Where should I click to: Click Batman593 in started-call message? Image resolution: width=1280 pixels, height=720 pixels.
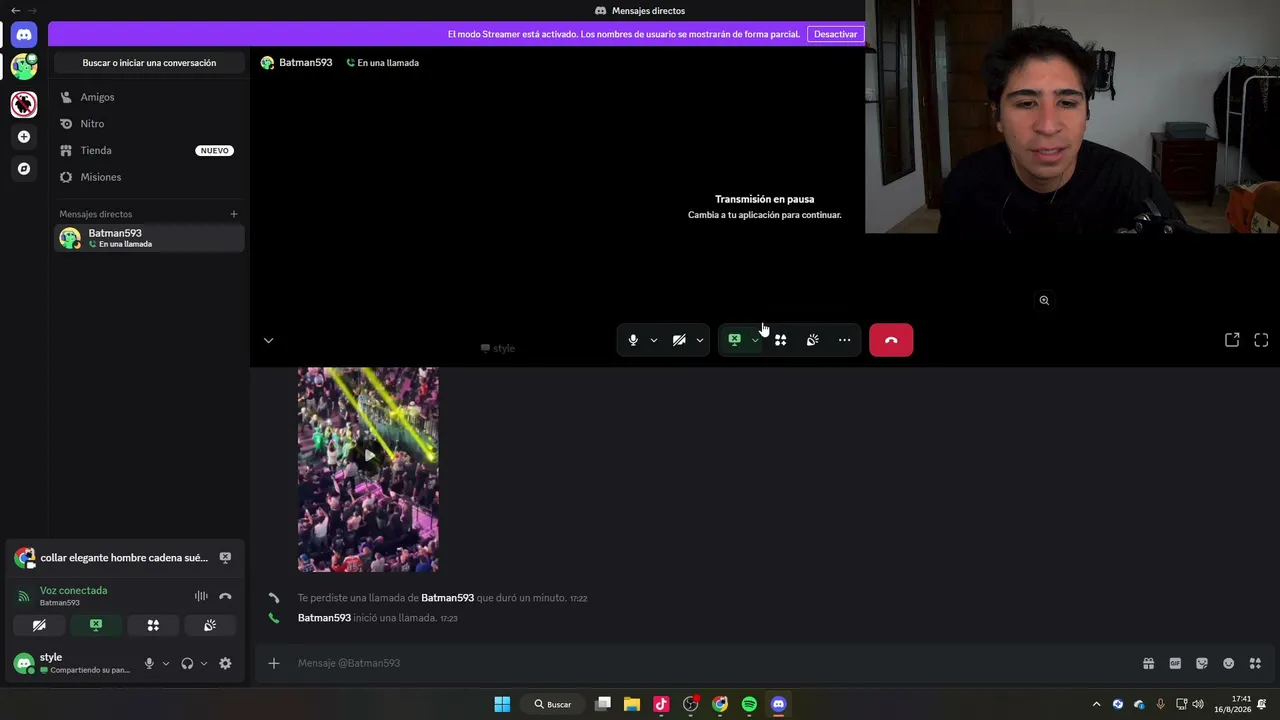click(x=324, y=618)
